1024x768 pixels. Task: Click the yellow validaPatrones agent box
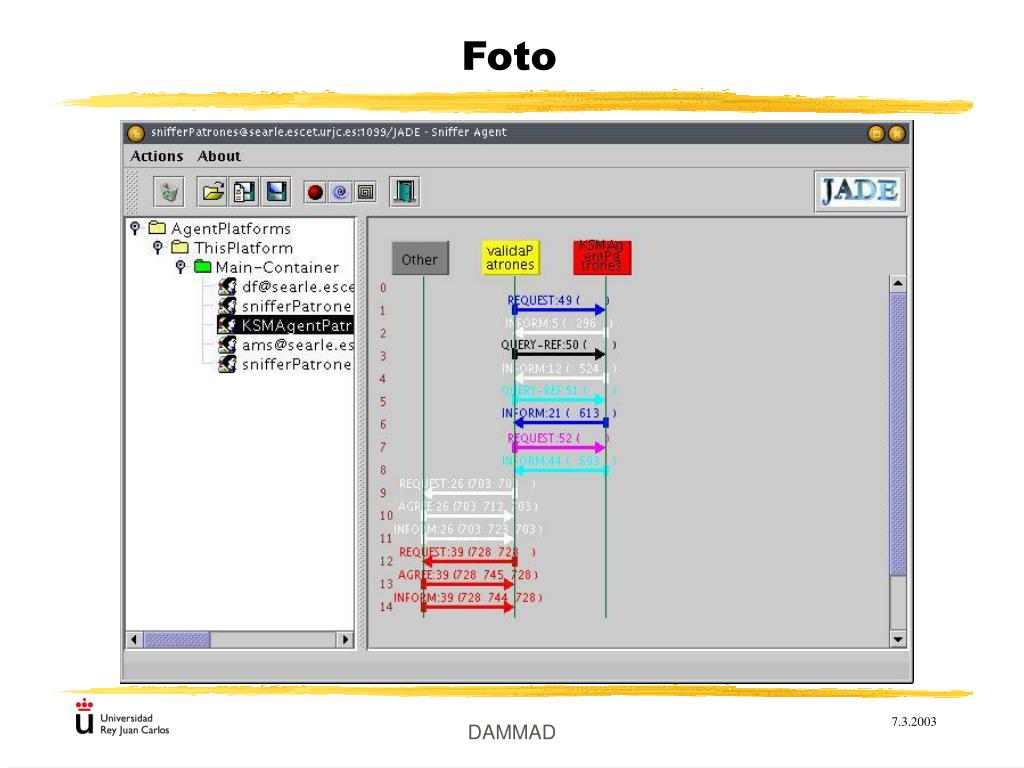(x=510, y=257)
